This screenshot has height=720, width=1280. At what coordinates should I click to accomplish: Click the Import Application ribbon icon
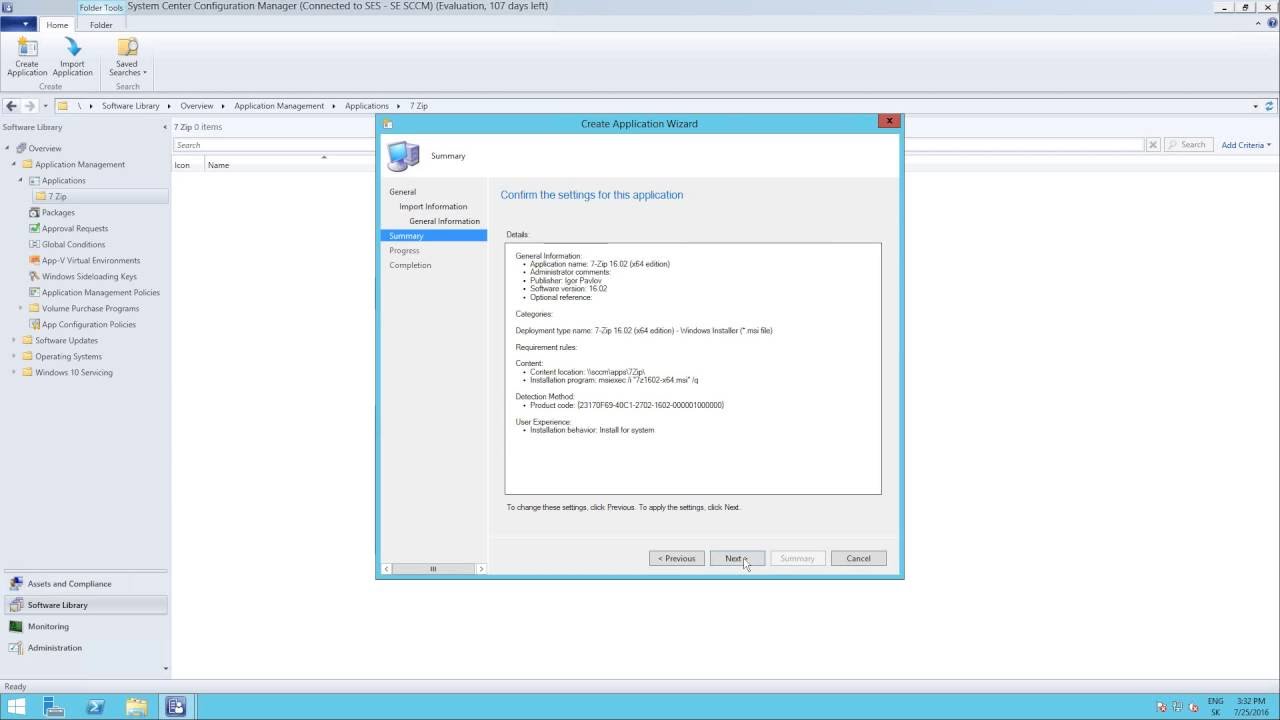(x=72, y=56)
